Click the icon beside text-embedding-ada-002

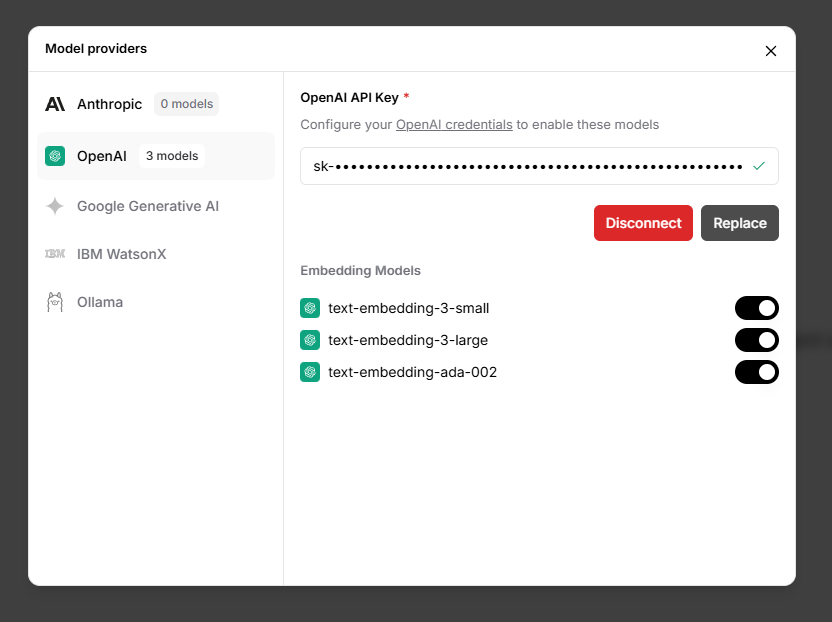[x=310, y=372]
